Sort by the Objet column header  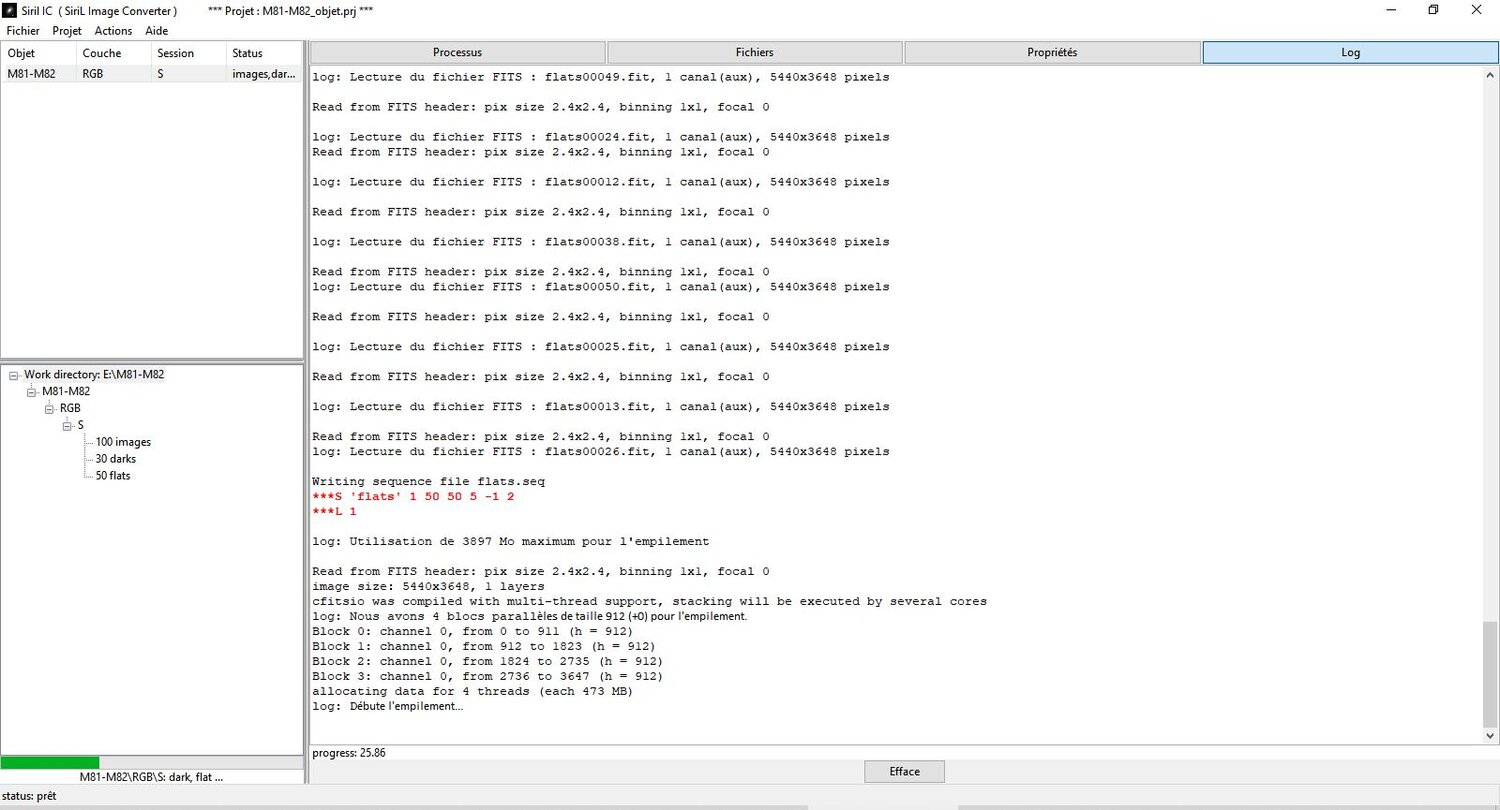click(x=38, y=53)
